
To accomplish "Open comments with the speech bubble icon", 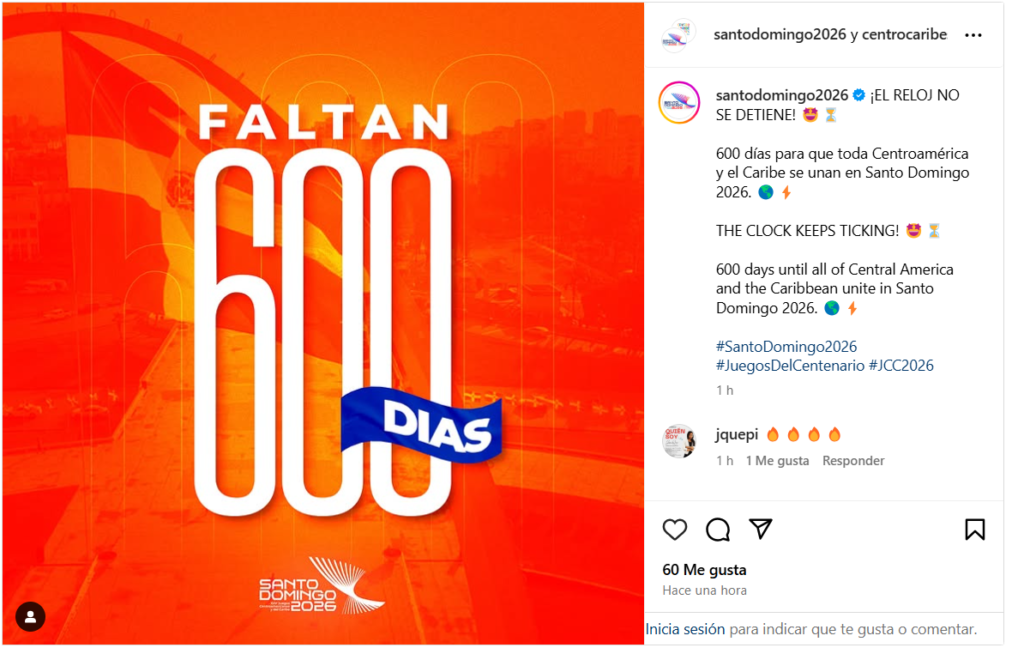I will coord(718,530).
